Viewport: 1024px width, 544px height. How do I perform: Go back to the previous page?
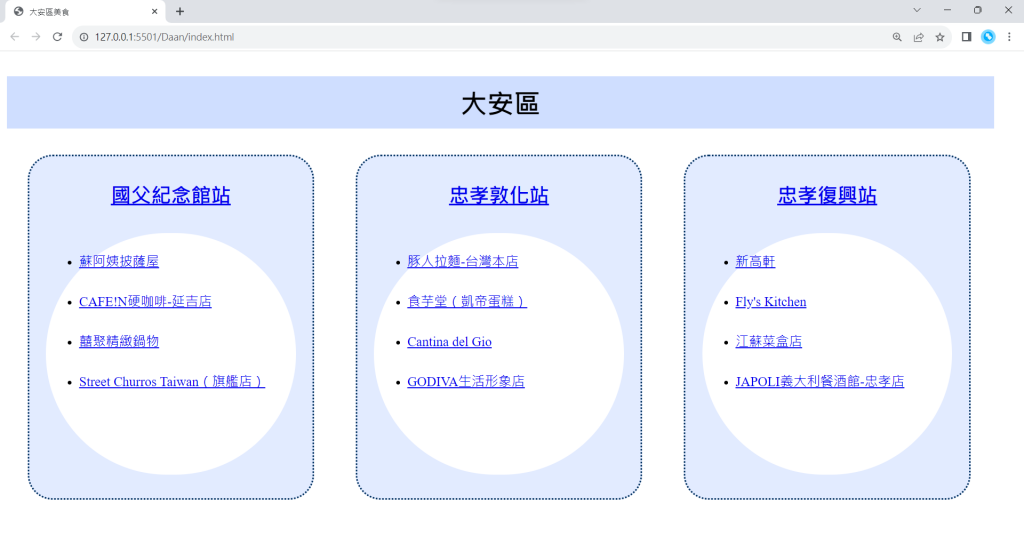pos(14,37)
